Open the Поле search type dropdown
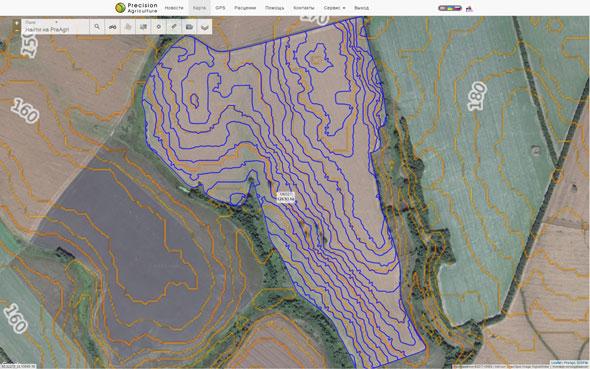The width and height of the screenshot is (590, 369). 41,23
